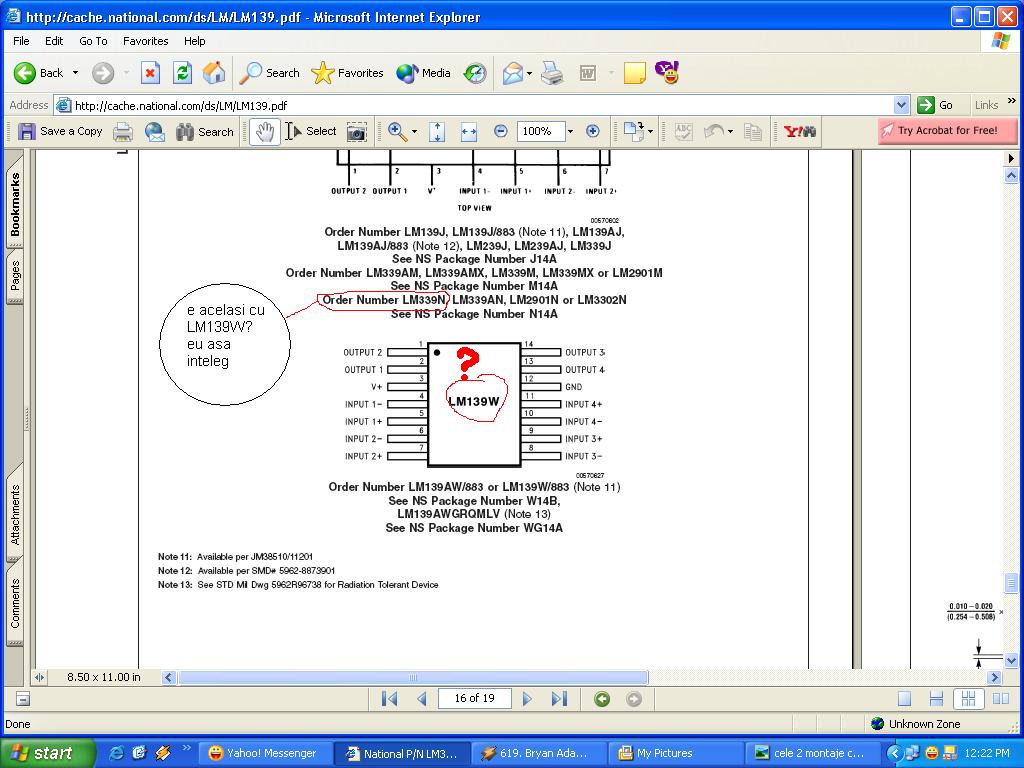
Task: Select Continuous Facing layout
Action: (x=968, y=699)
